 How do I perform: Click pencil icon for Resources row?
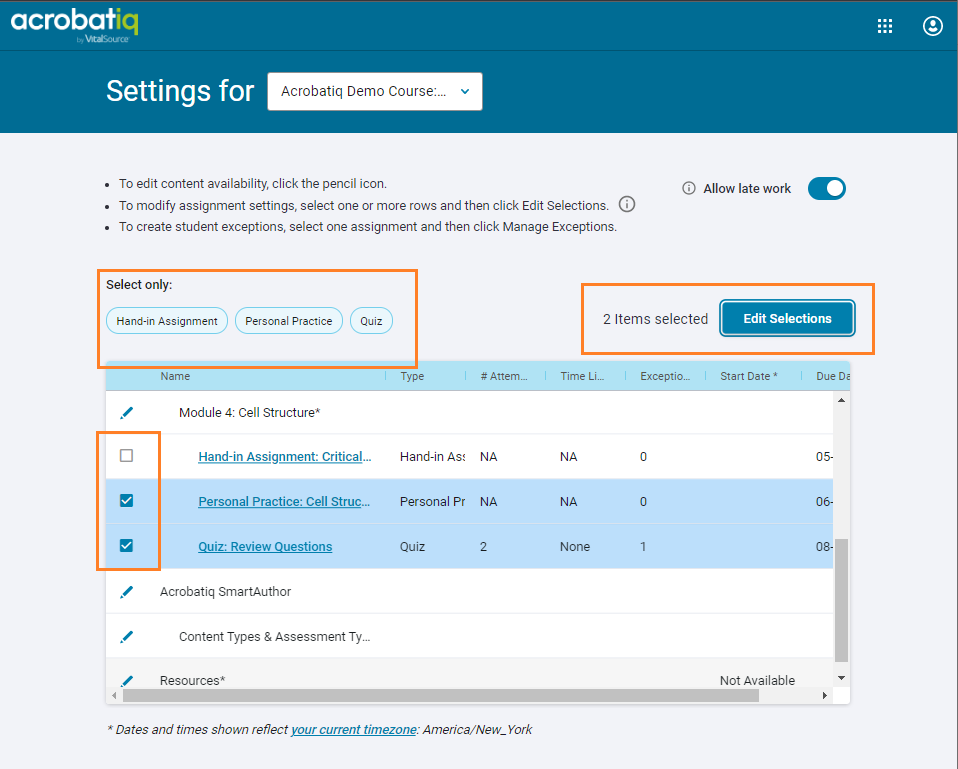point(126,680)
